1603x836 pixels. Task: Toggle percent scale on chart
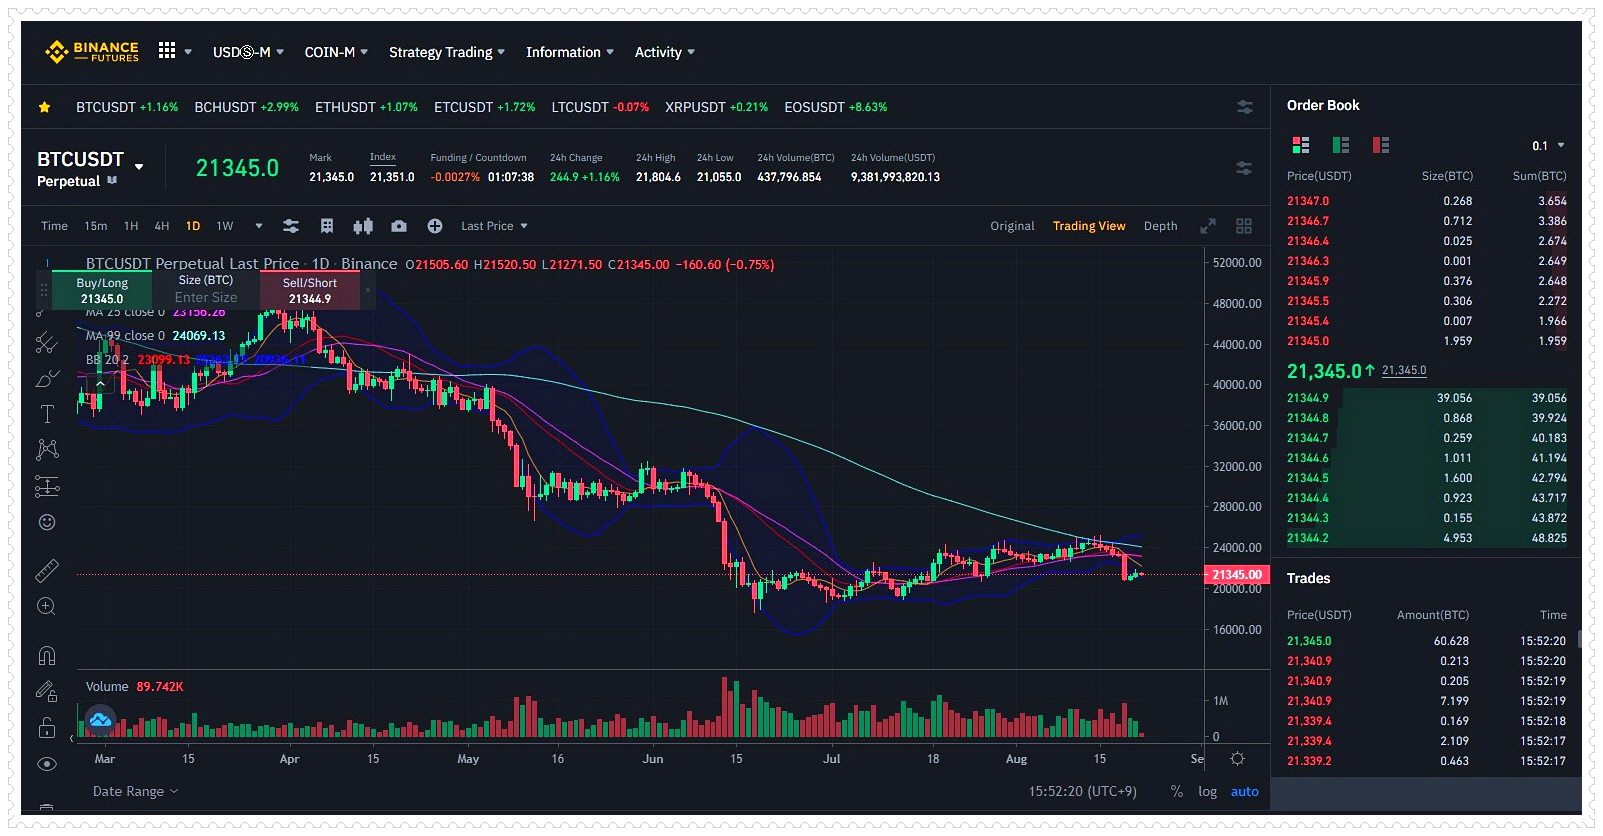pyautogui.click(x=1177, y=792)
